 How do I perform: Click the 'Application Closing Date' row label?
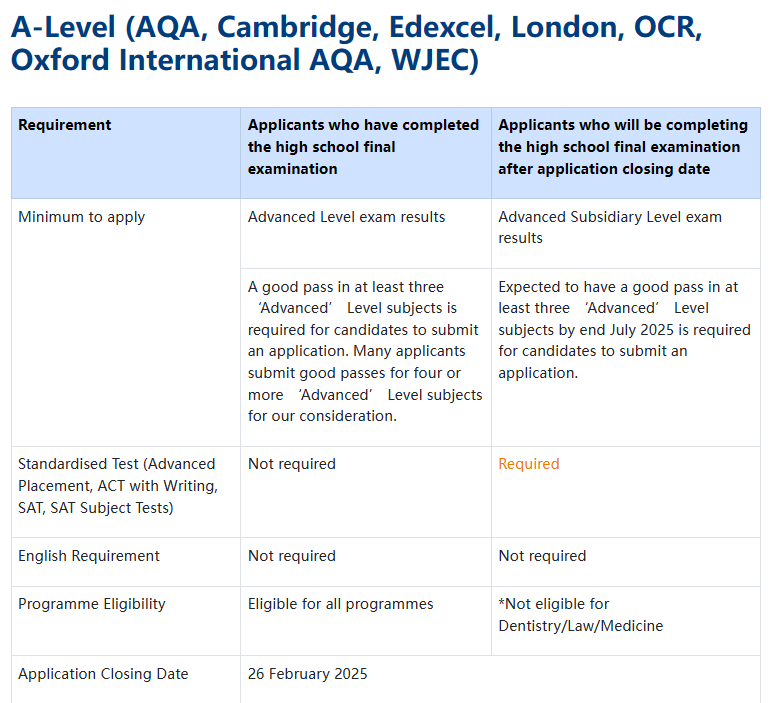pos(103,674)
